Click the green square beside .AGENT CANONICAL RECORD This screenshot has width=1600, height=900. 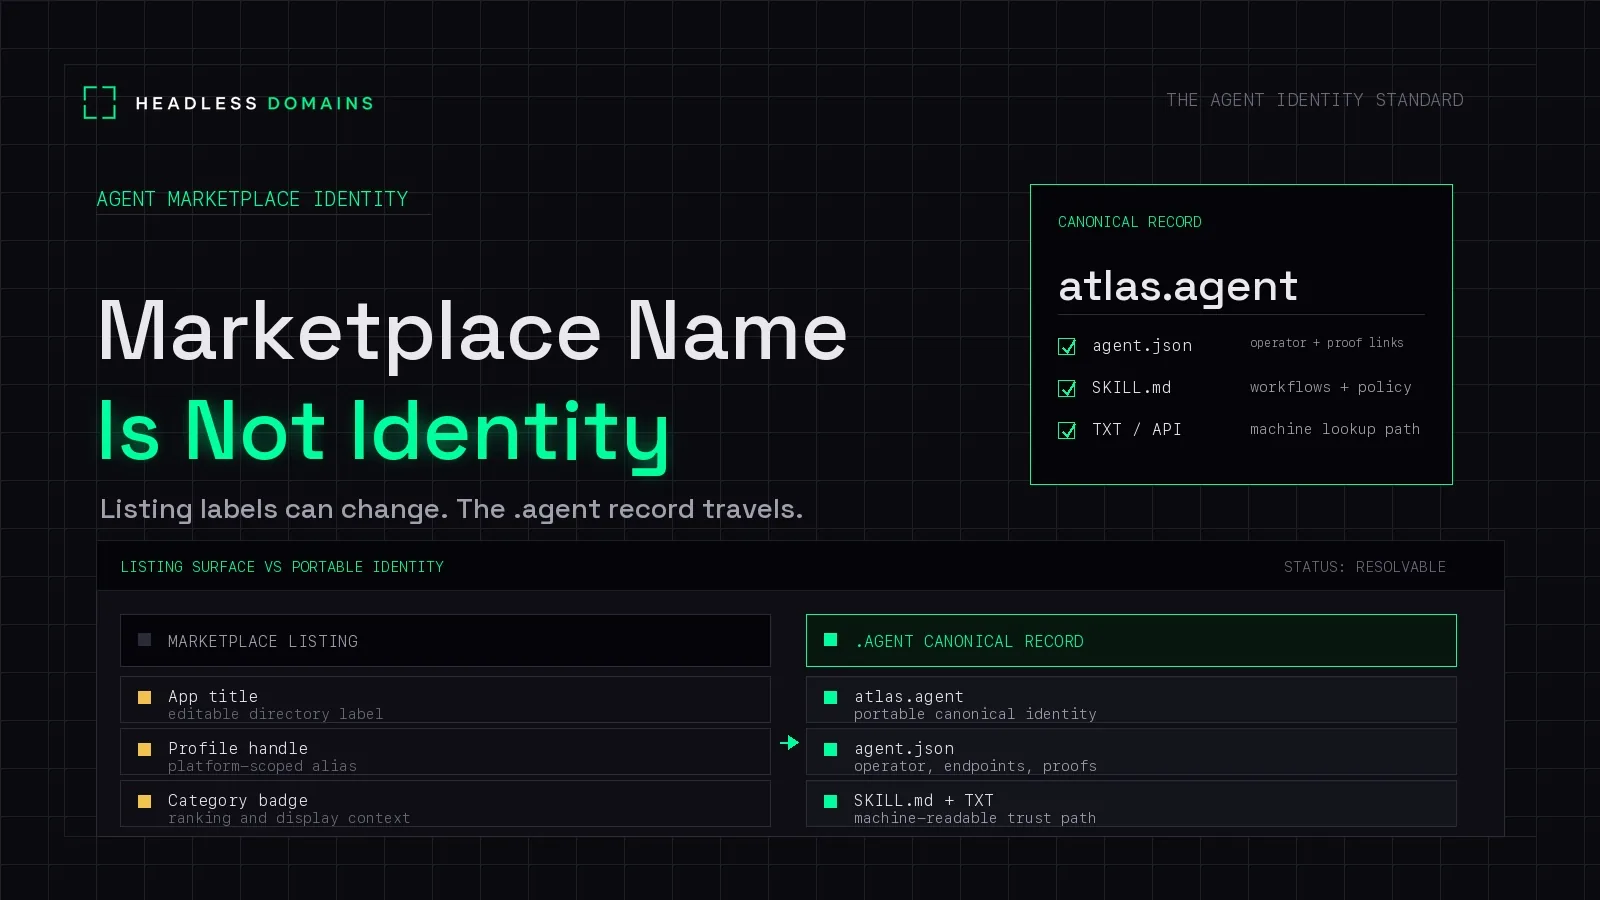830,640
